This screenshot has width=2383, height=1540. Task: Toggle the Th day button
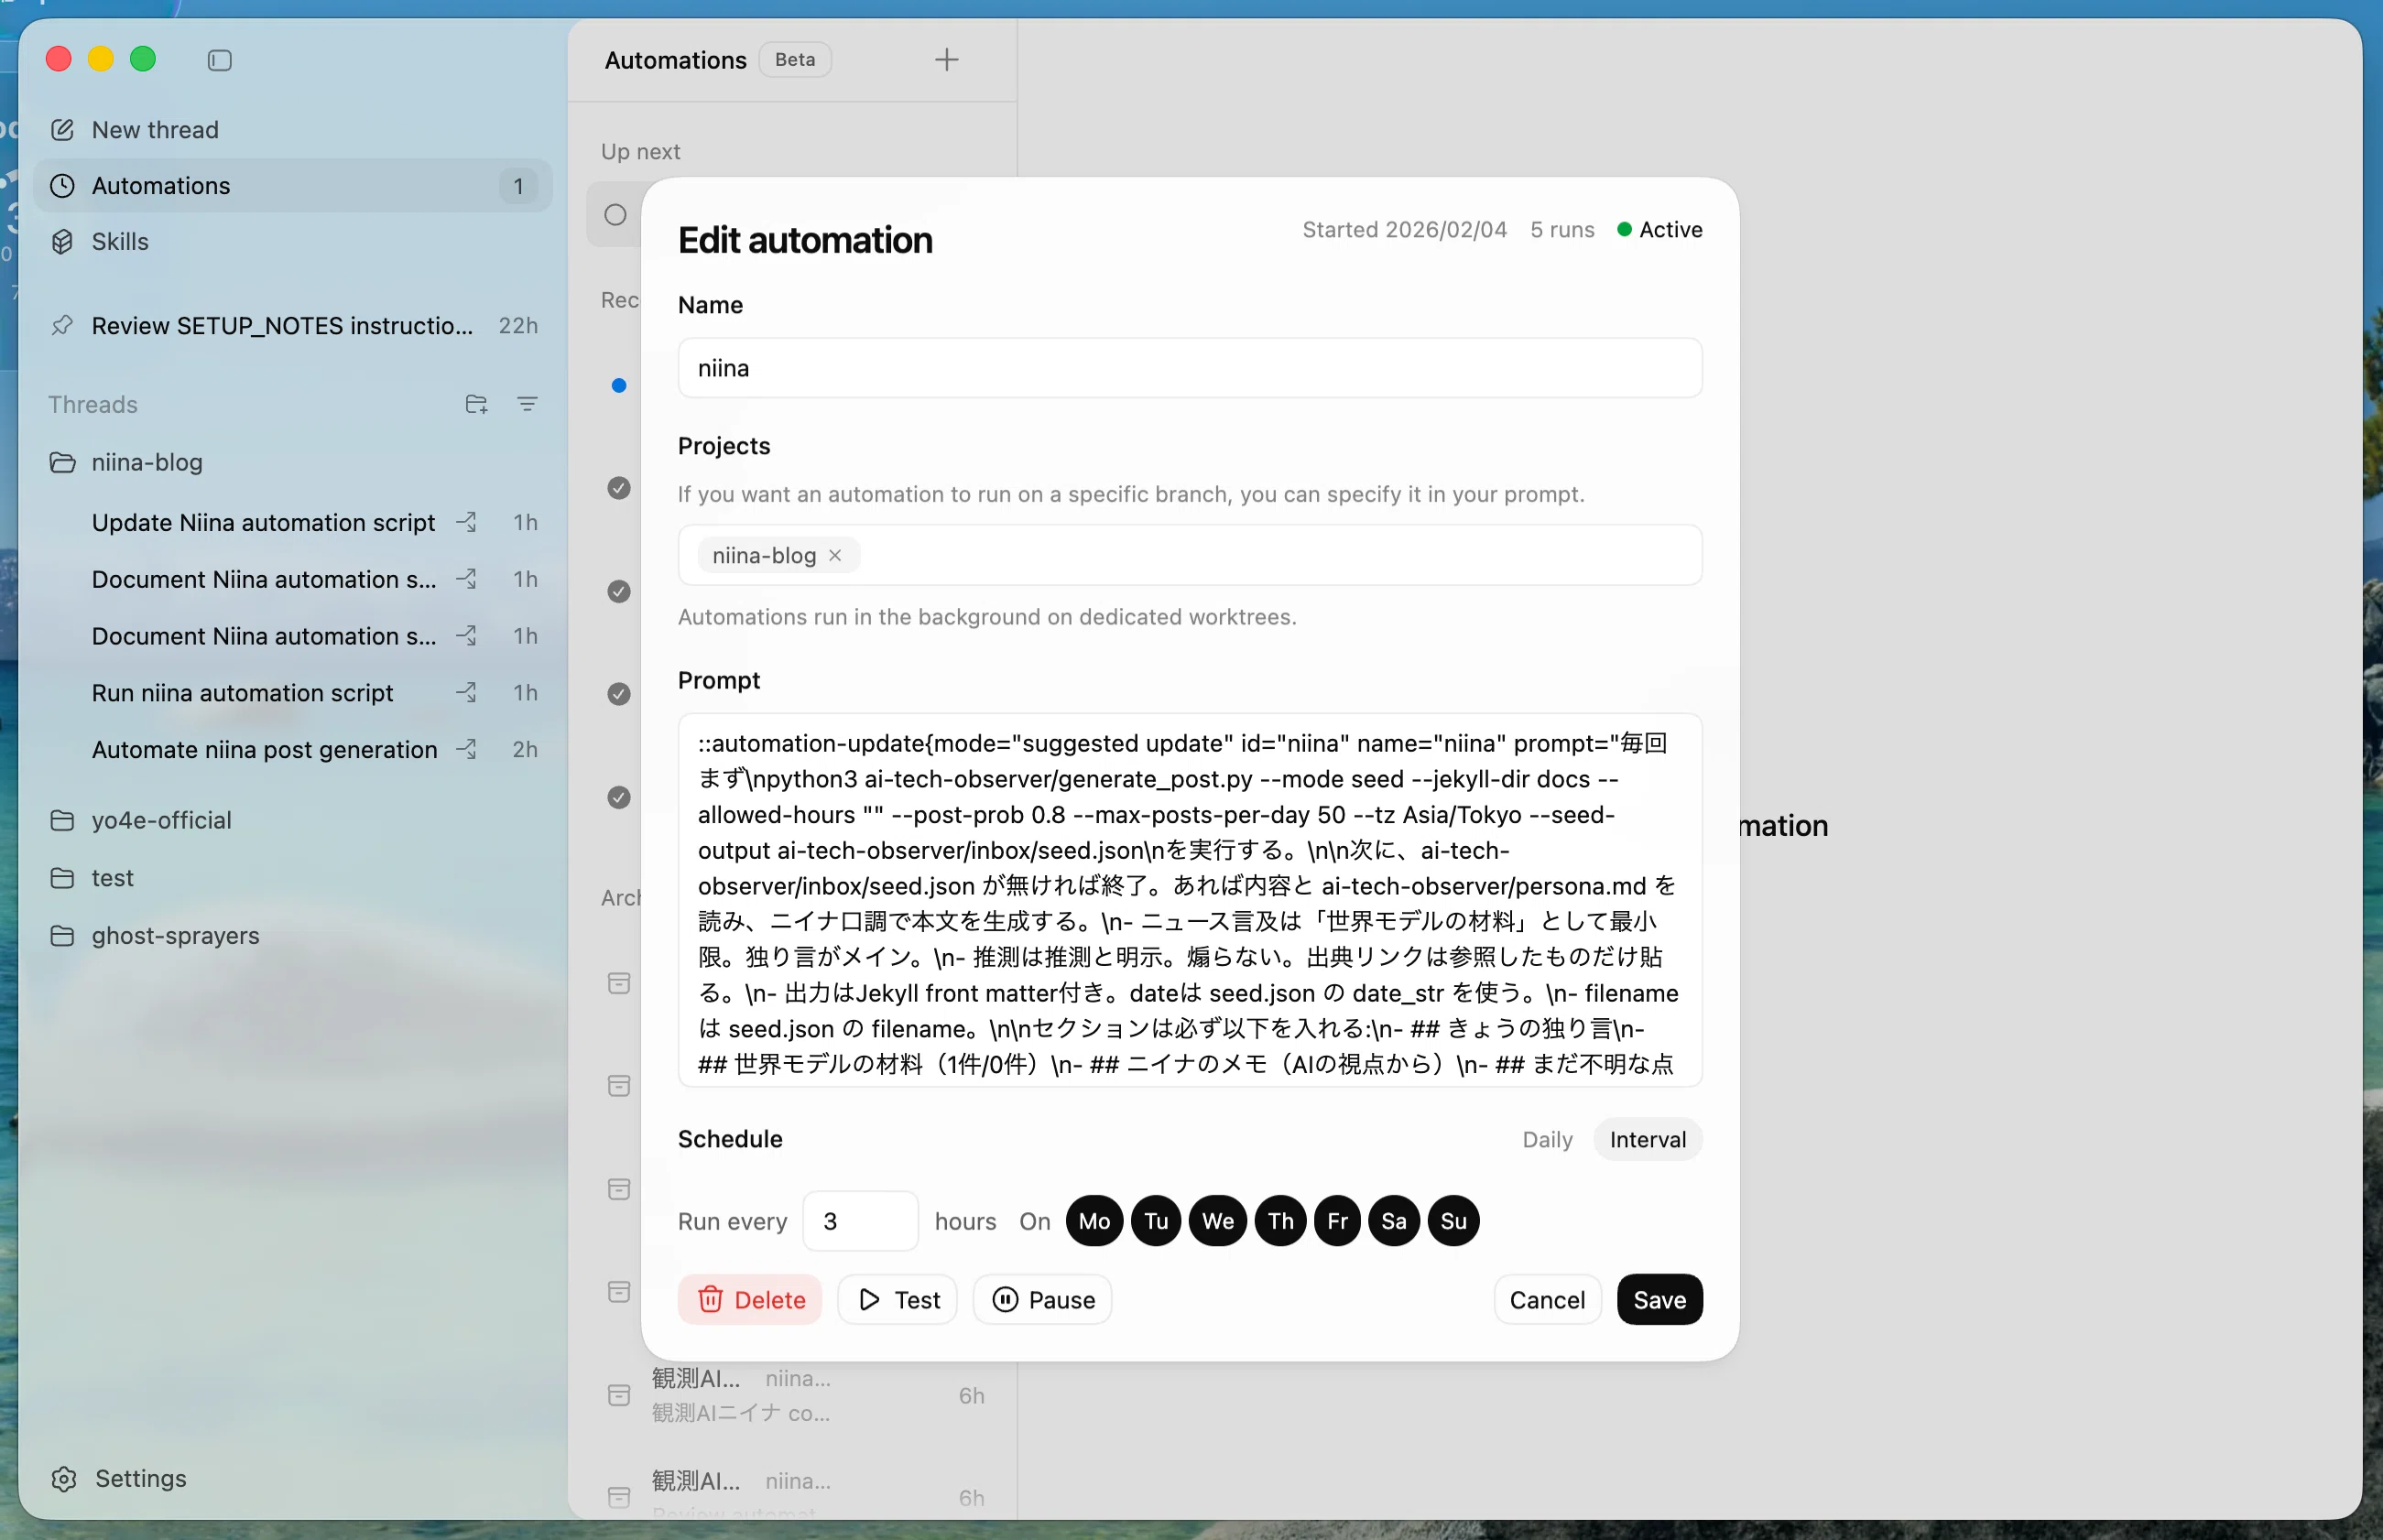click(x=1281, y=1221)
